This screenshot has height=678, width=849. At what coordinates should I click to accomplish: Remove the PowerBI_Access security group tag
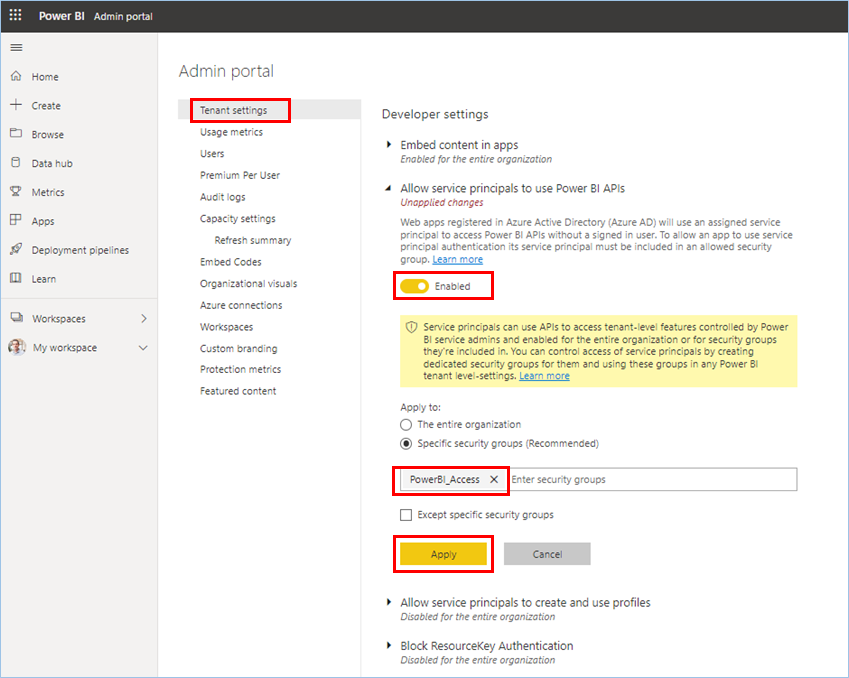point(494,479)
